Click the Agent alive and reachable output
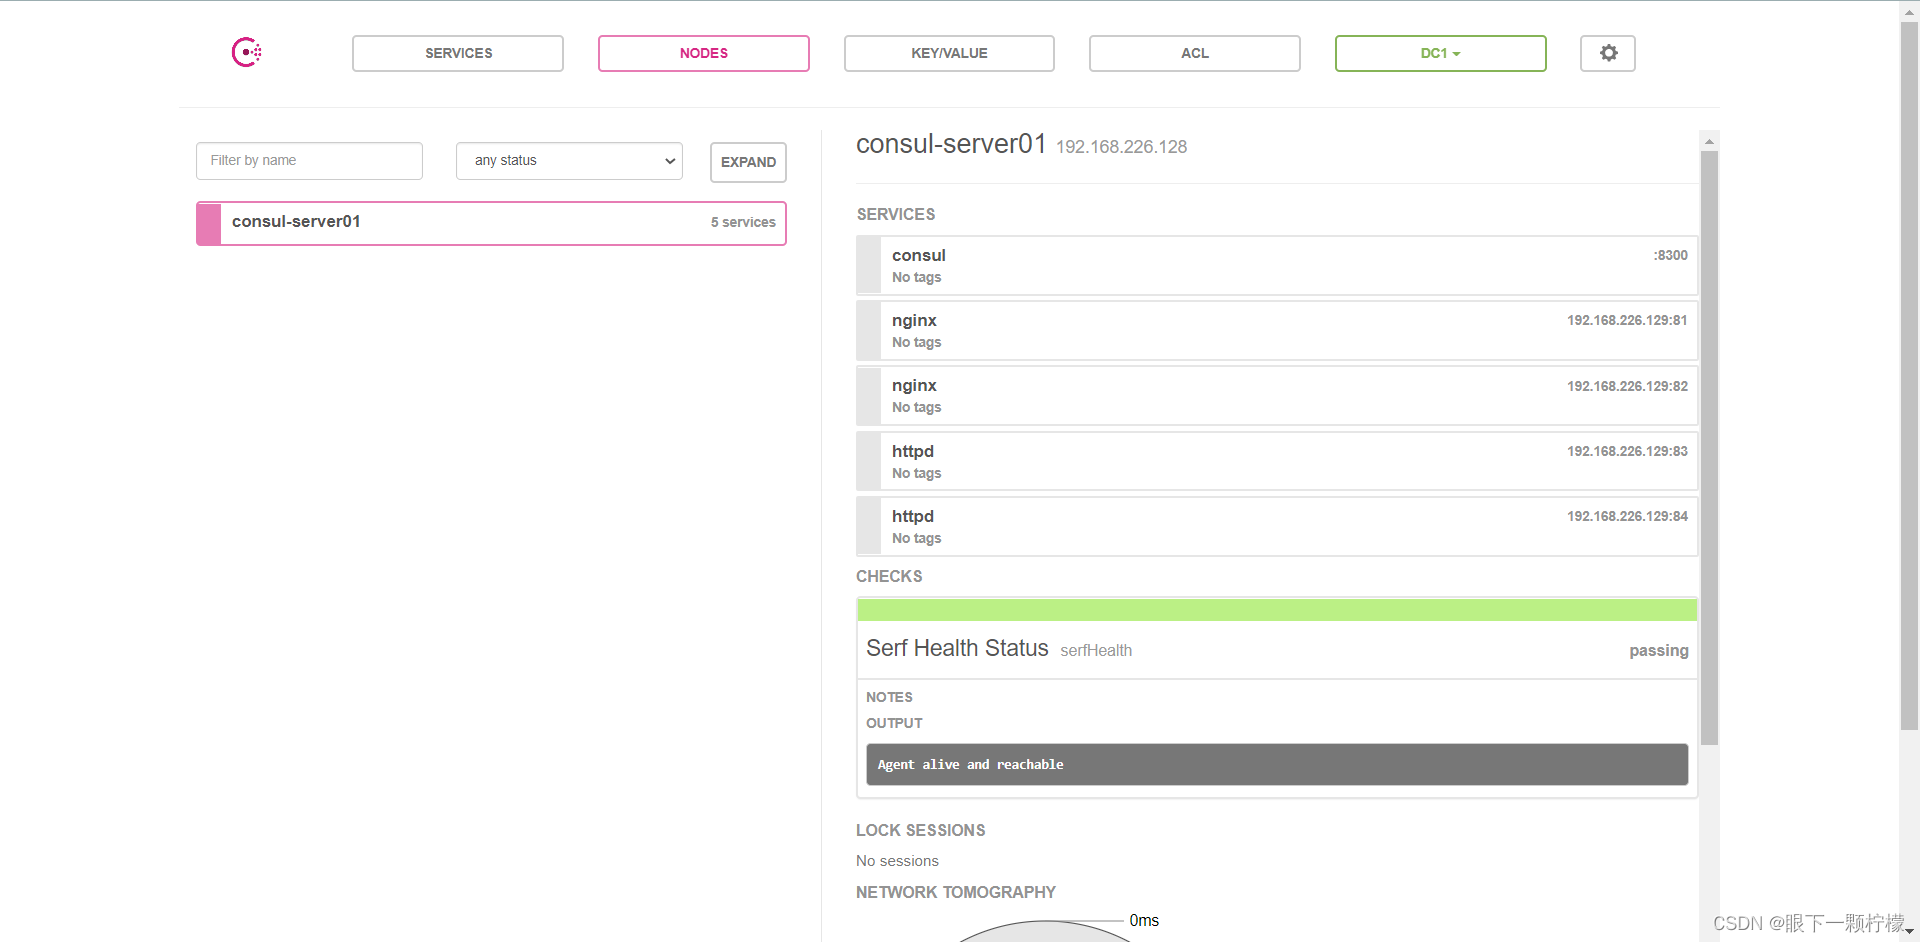Viewport: 1920px width, 942px height. coord(1277,765)
